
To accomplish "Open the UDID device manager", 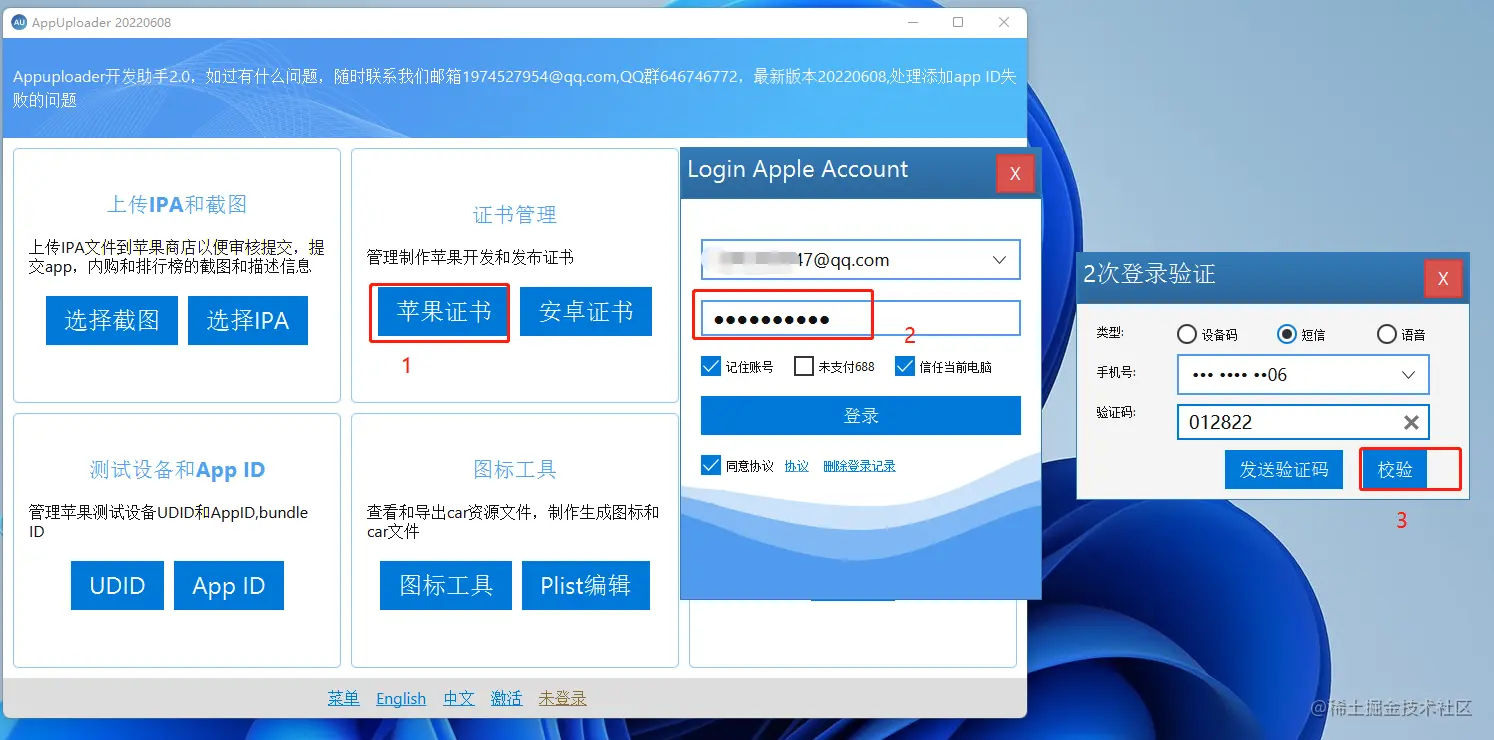I will (x=116, y=585).
